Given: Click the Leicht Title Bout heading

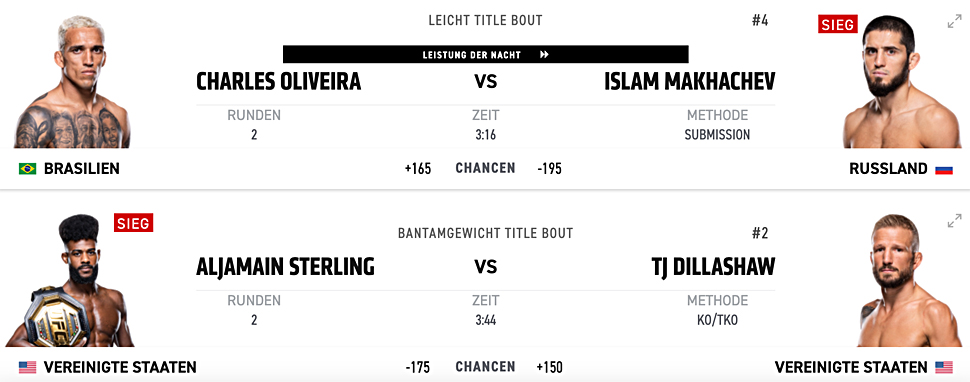Looking at the screenshot, I should click(x=486, y=20).
